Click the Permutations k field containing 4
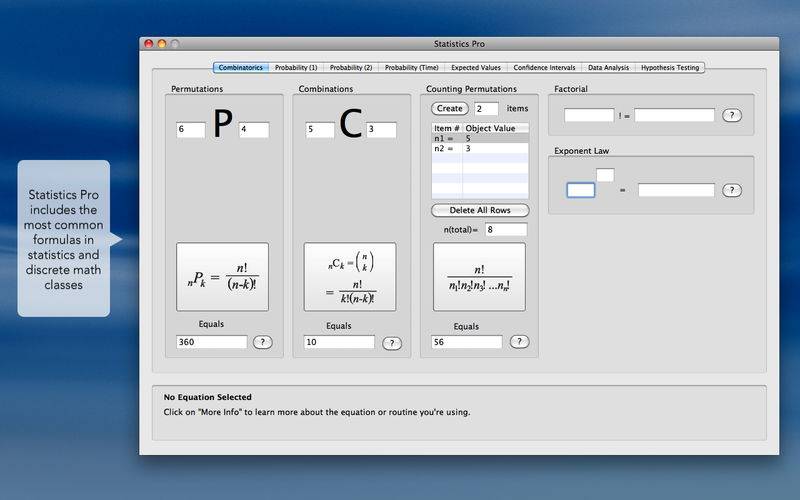Image resolution: width=800 pixels, height=500 pixels. coord(254,130)
